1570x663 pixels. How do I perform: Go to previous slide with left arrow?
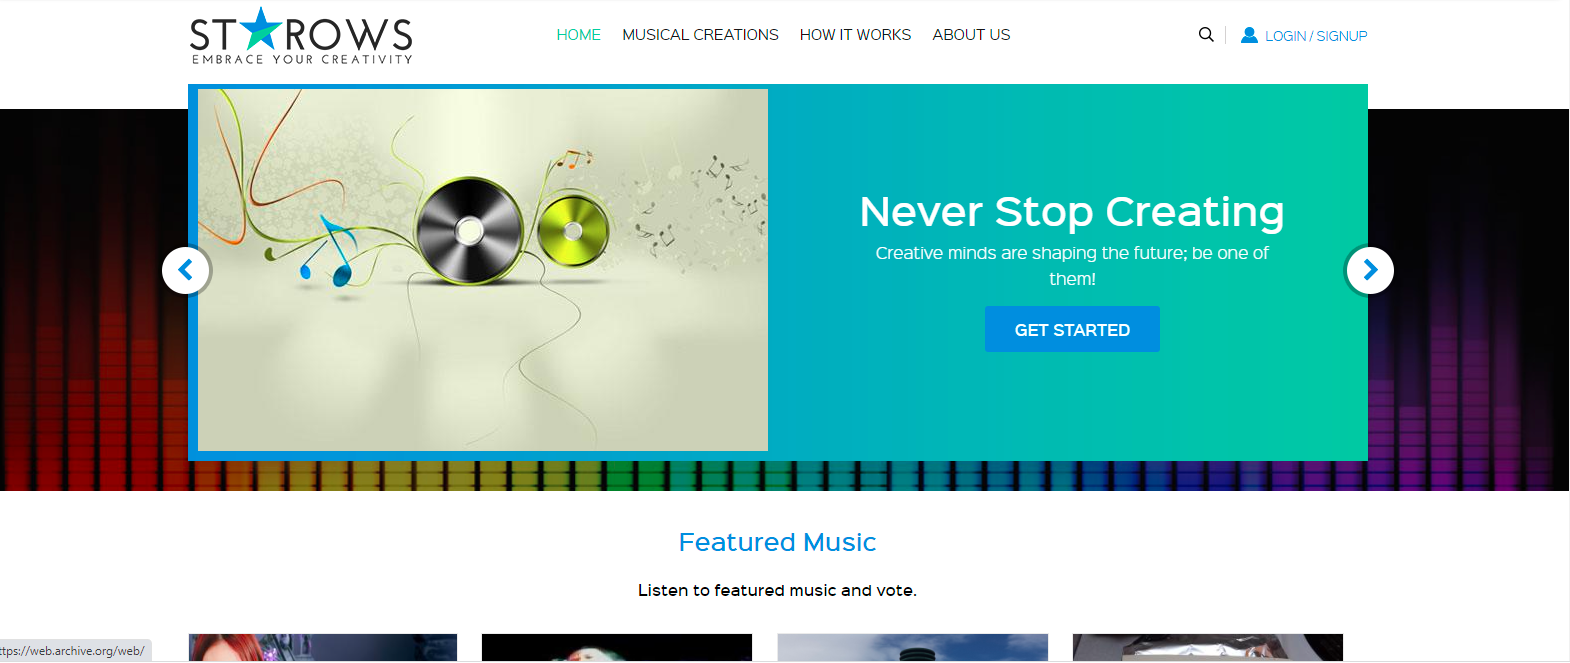tap(186, 270)
